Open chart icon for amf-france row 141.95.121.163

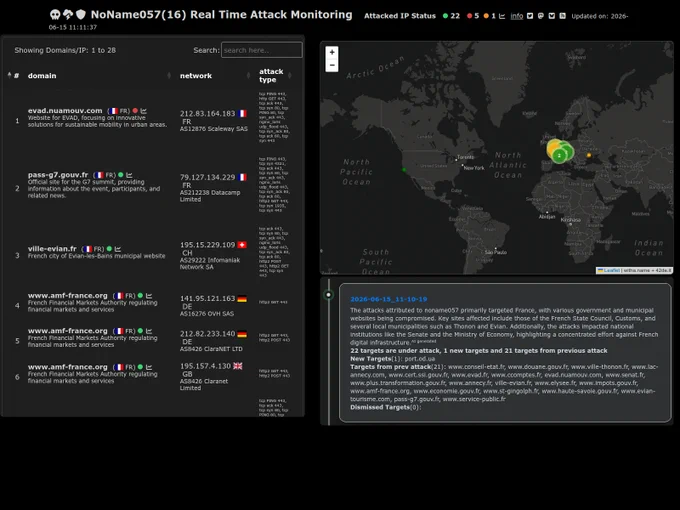coord(149,296)
